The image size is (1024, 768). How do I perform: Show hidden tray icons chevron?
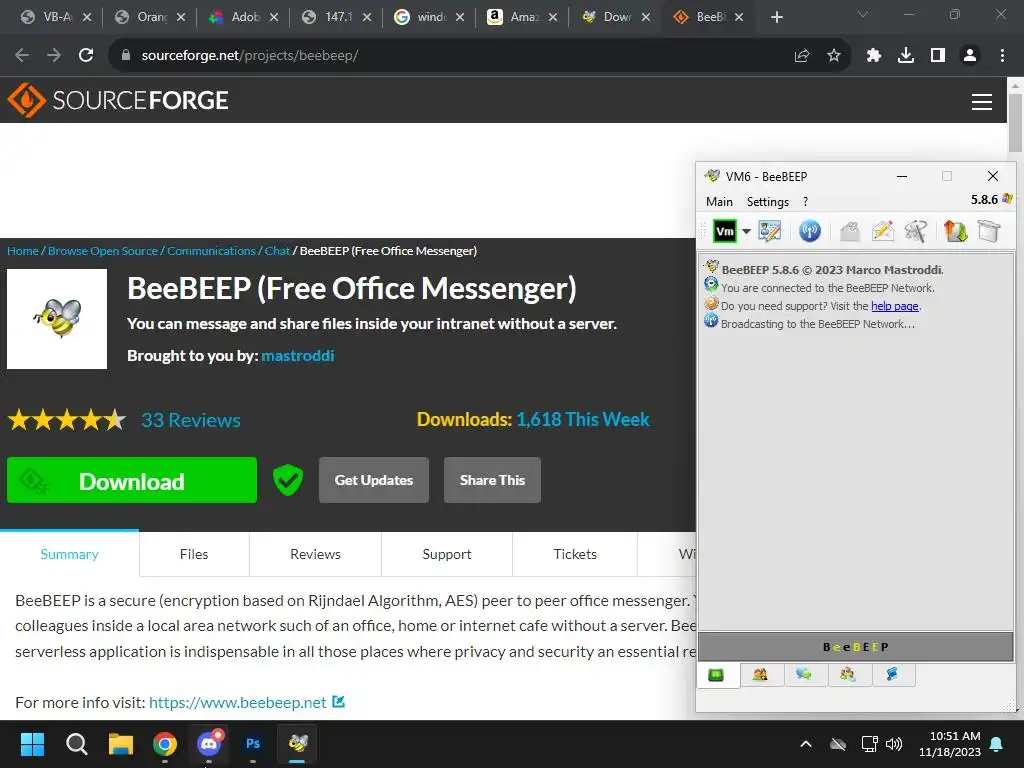[x=806, y=744]
